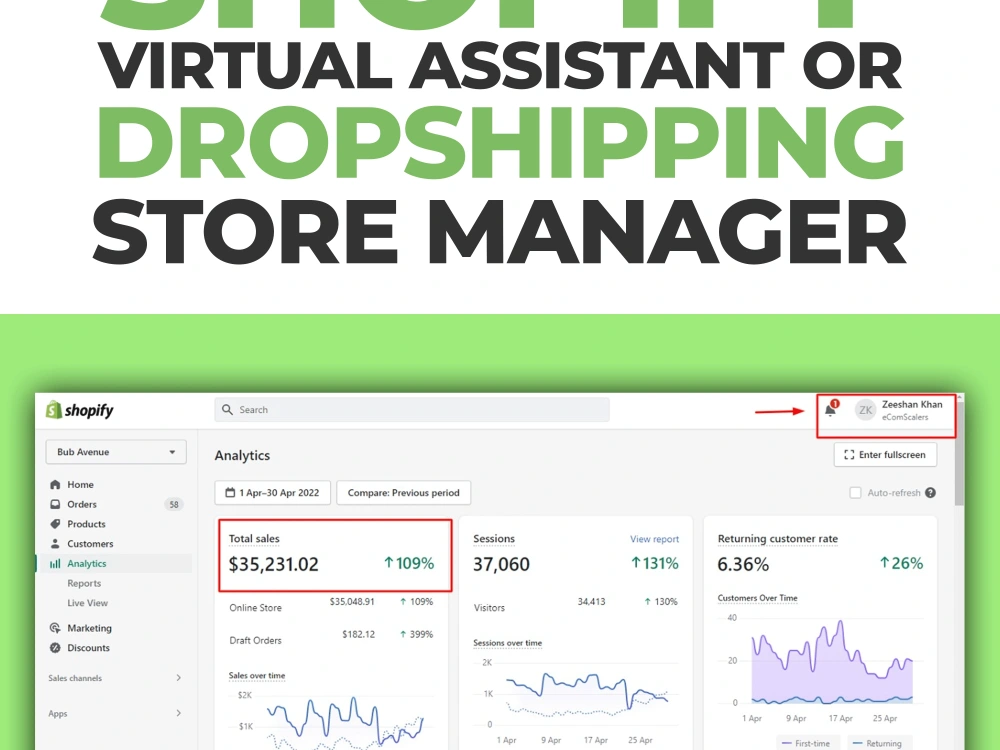The height and width of the screenshot is (750, 1000).
Task: Click Enter fullscreen button
Action: [x=885, y=455]
